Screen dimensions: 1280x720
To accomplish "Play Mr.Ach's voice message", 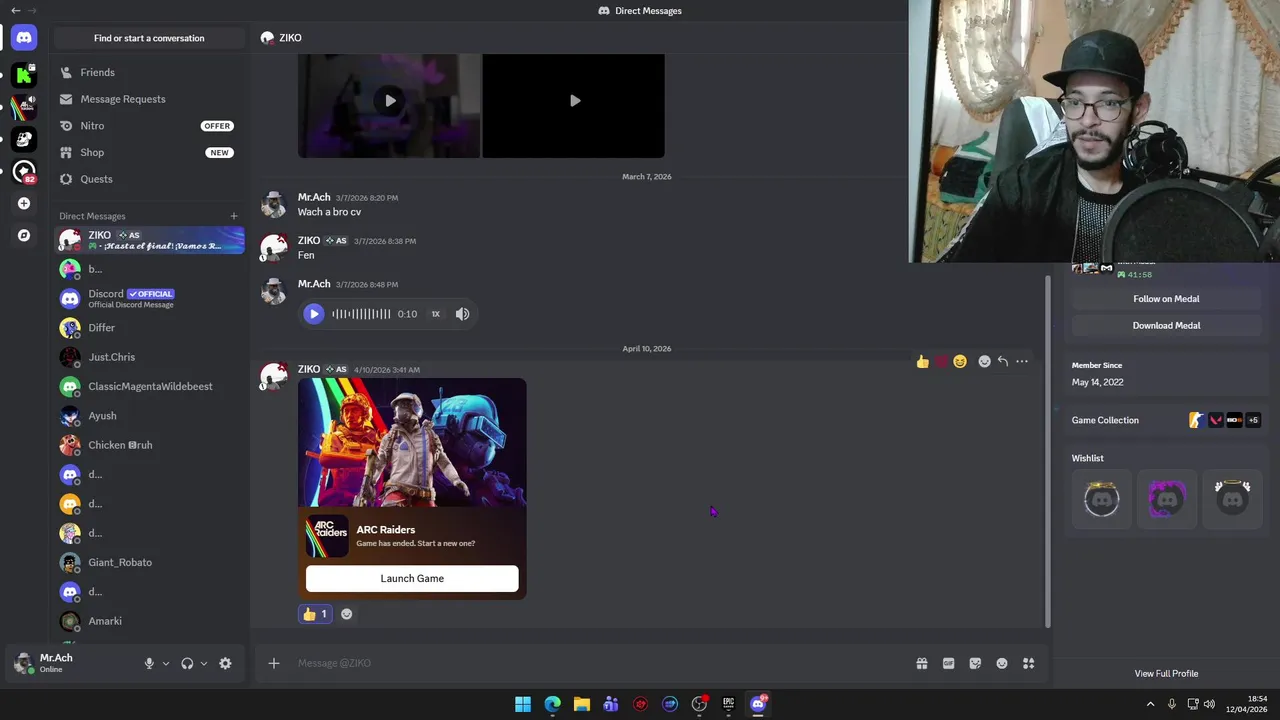I will 314,314.
